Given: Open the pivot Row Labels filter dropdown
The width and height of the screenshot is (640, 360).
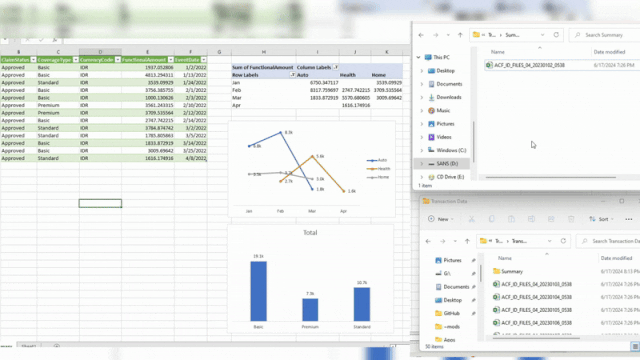Looking at the screenshot, I should tap(292, 75).
